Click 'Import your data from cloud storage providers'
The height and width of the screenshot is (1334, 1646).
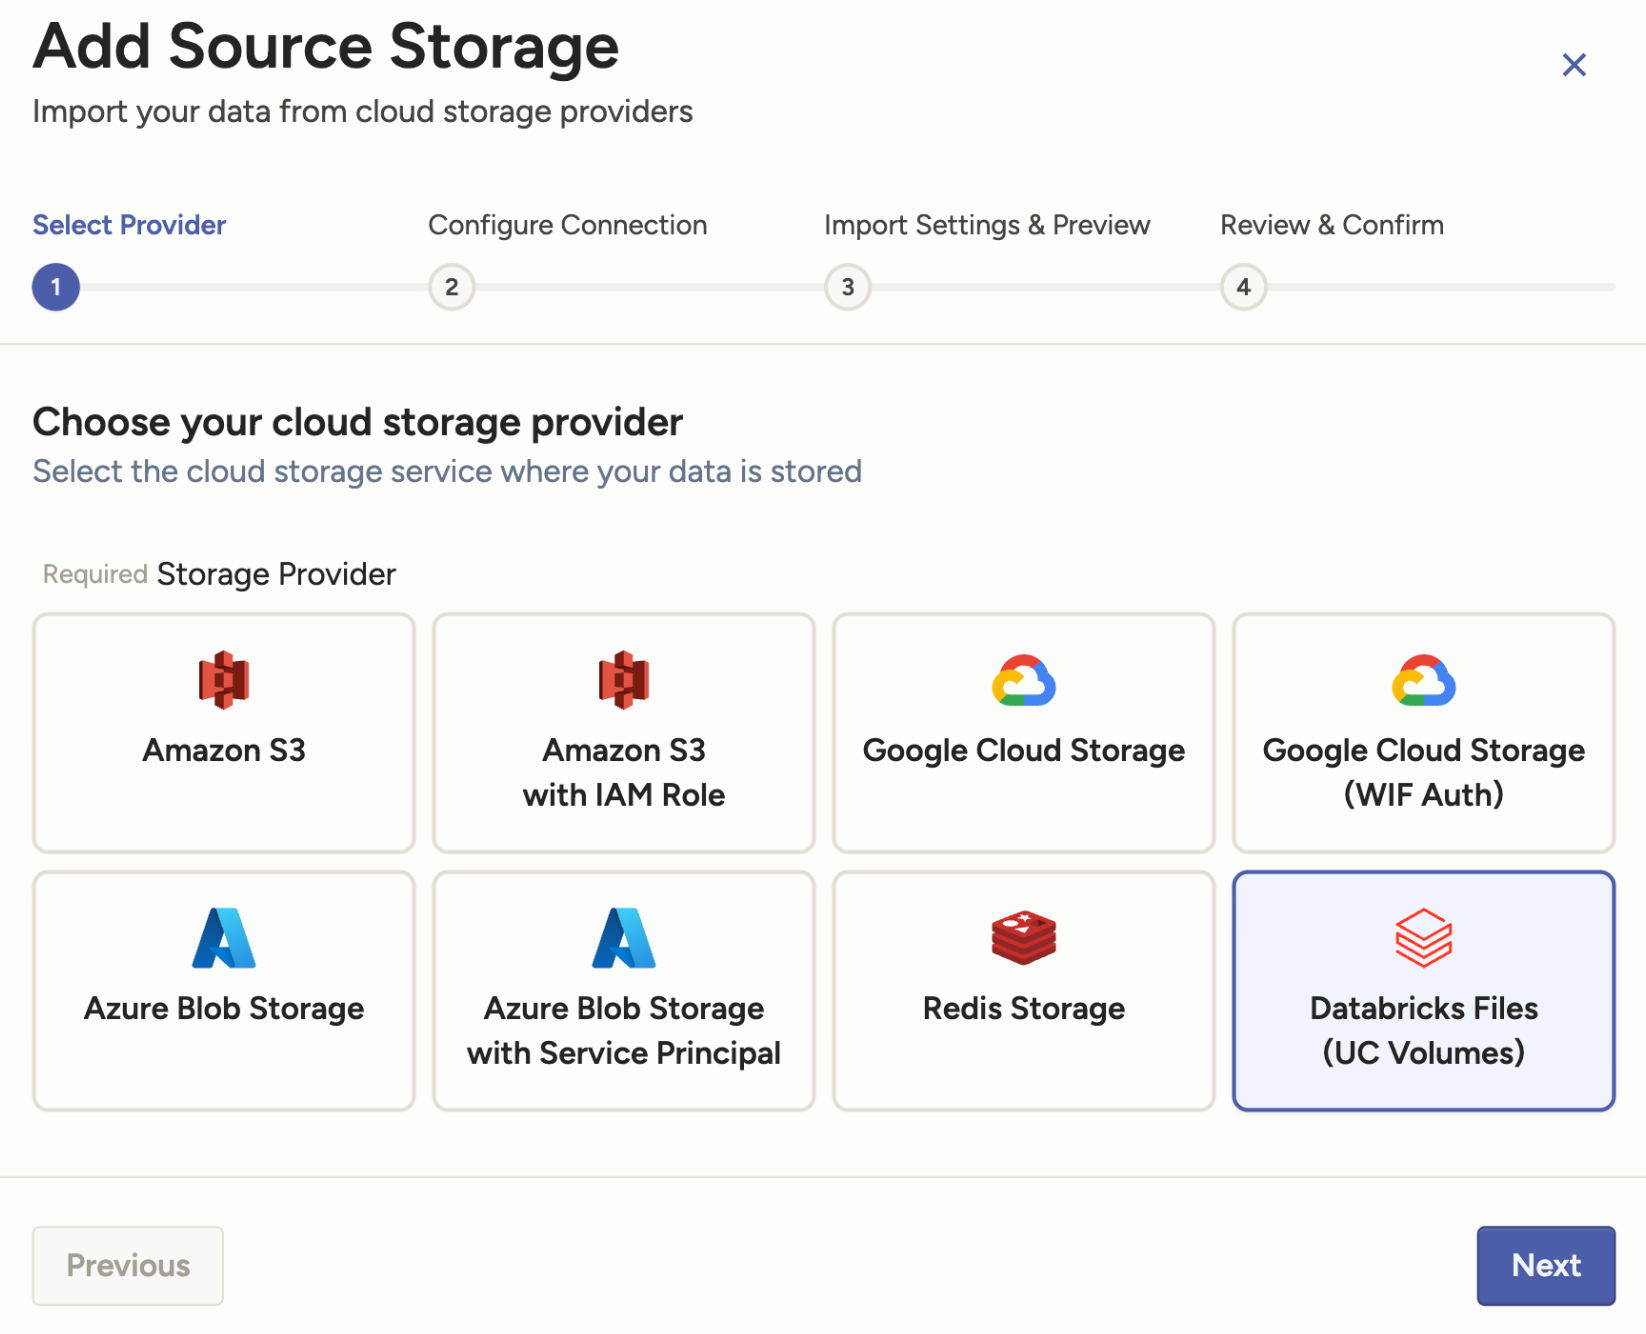coord(363,111)
